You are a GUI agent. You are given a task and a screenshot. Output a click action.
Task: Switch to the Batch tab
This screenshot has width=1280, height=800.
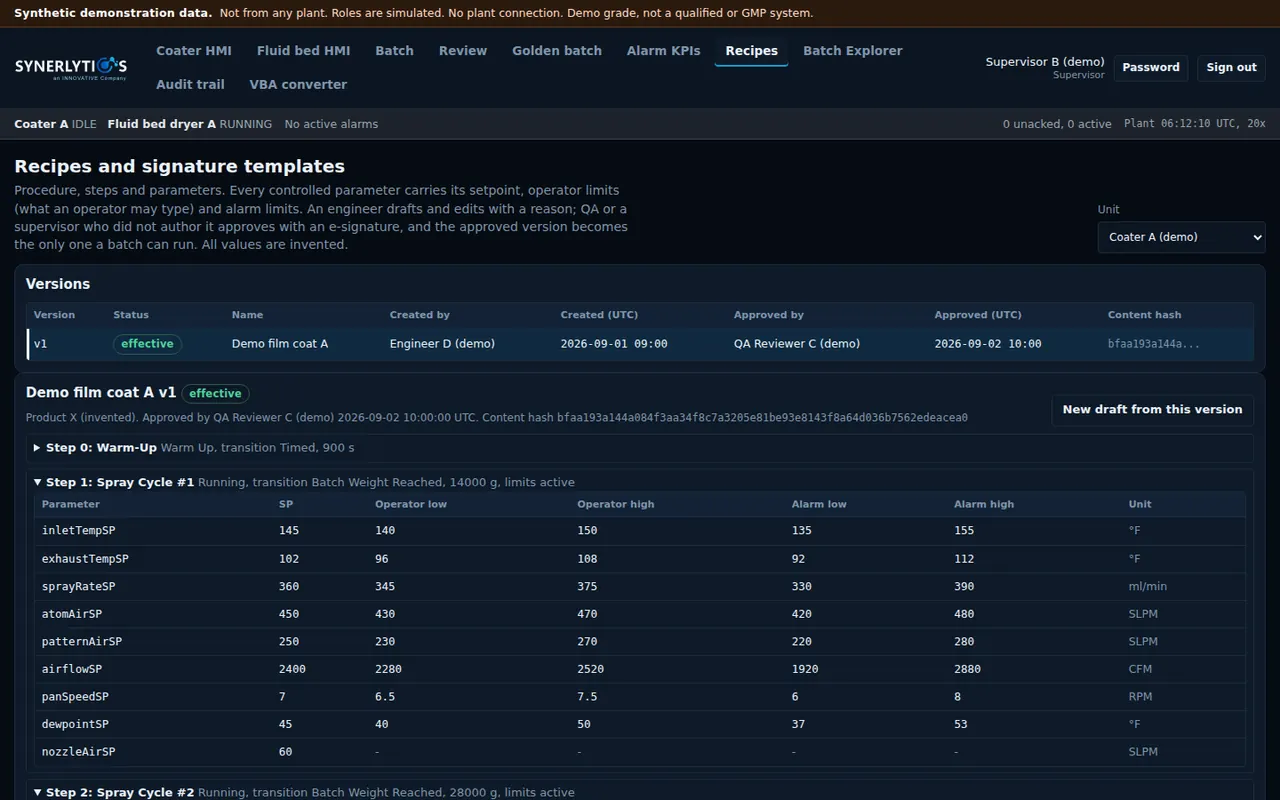394,51
